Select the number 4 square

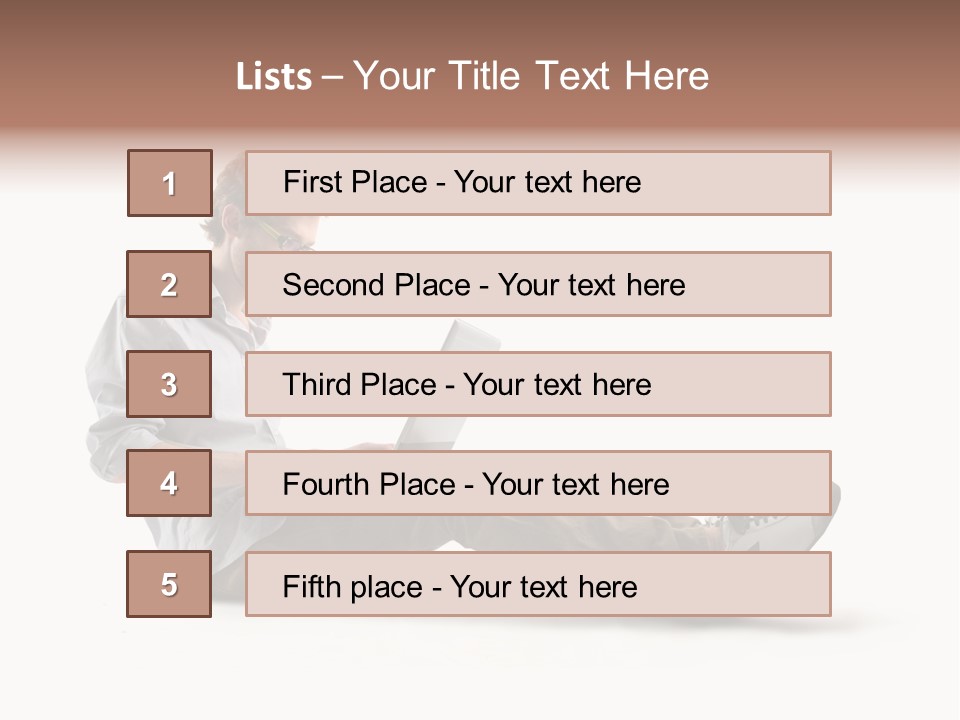(169, 483)
